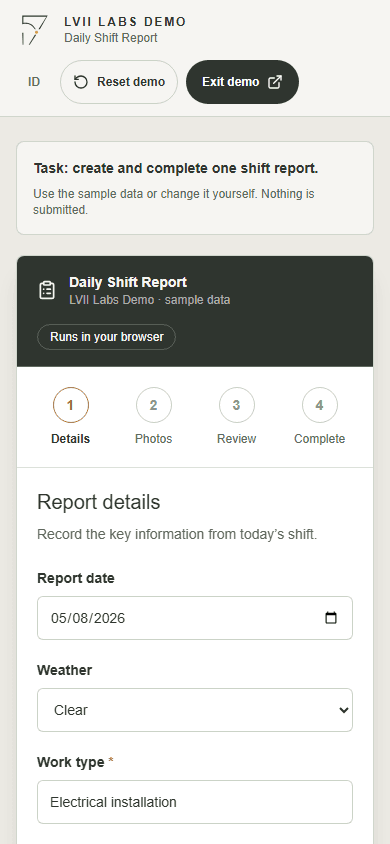Click the 'Use the sample data' hint text
The height and width of the screenshot is (844, 390).
tap(174, 202)
